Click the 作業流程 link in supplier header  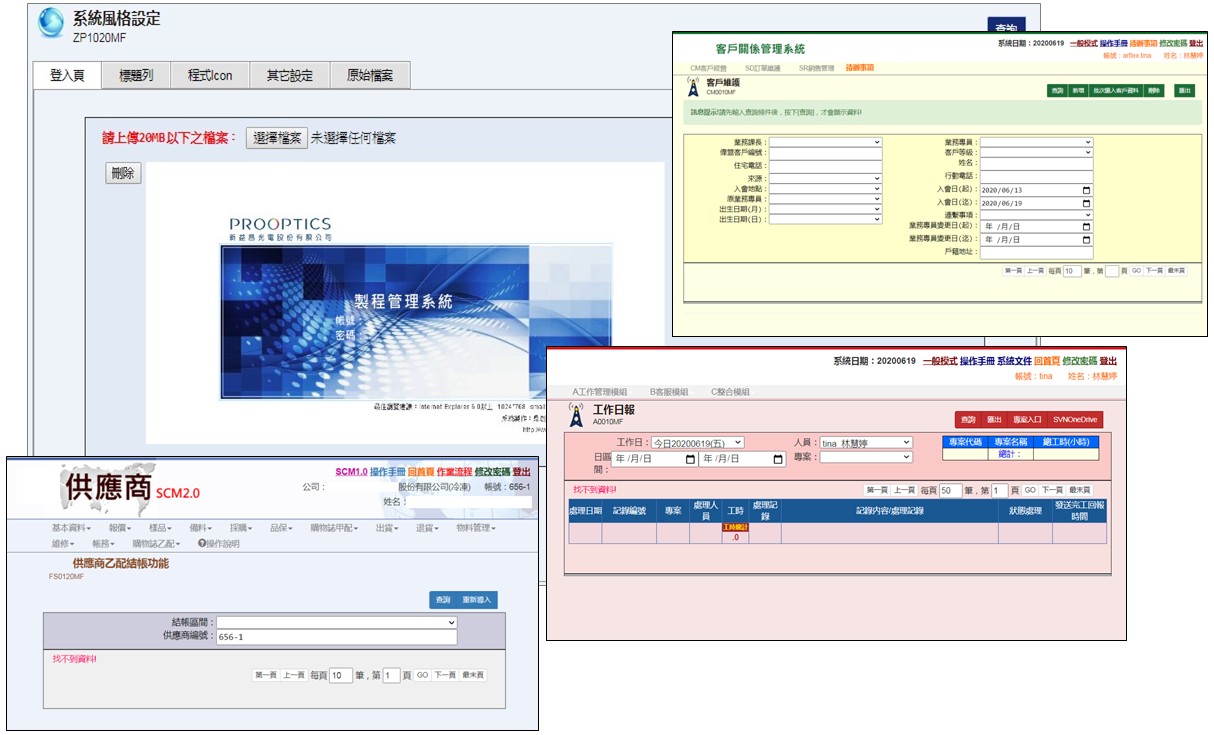(453, 471)
